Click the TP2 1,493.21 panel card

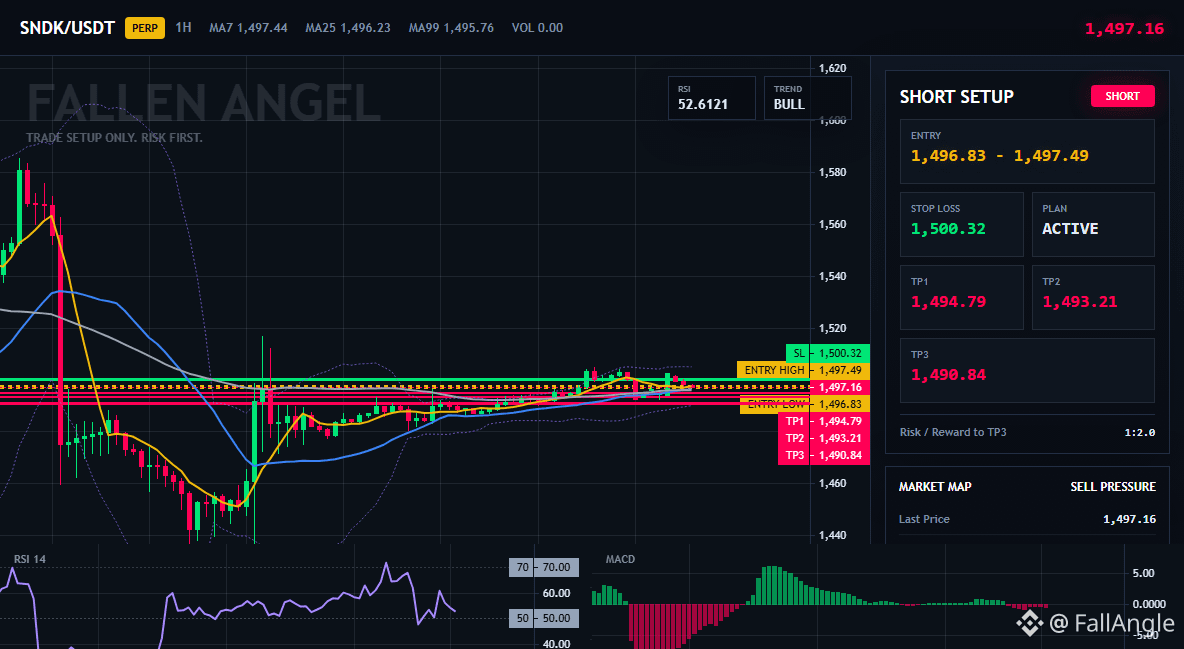[x=1093, y=297]
